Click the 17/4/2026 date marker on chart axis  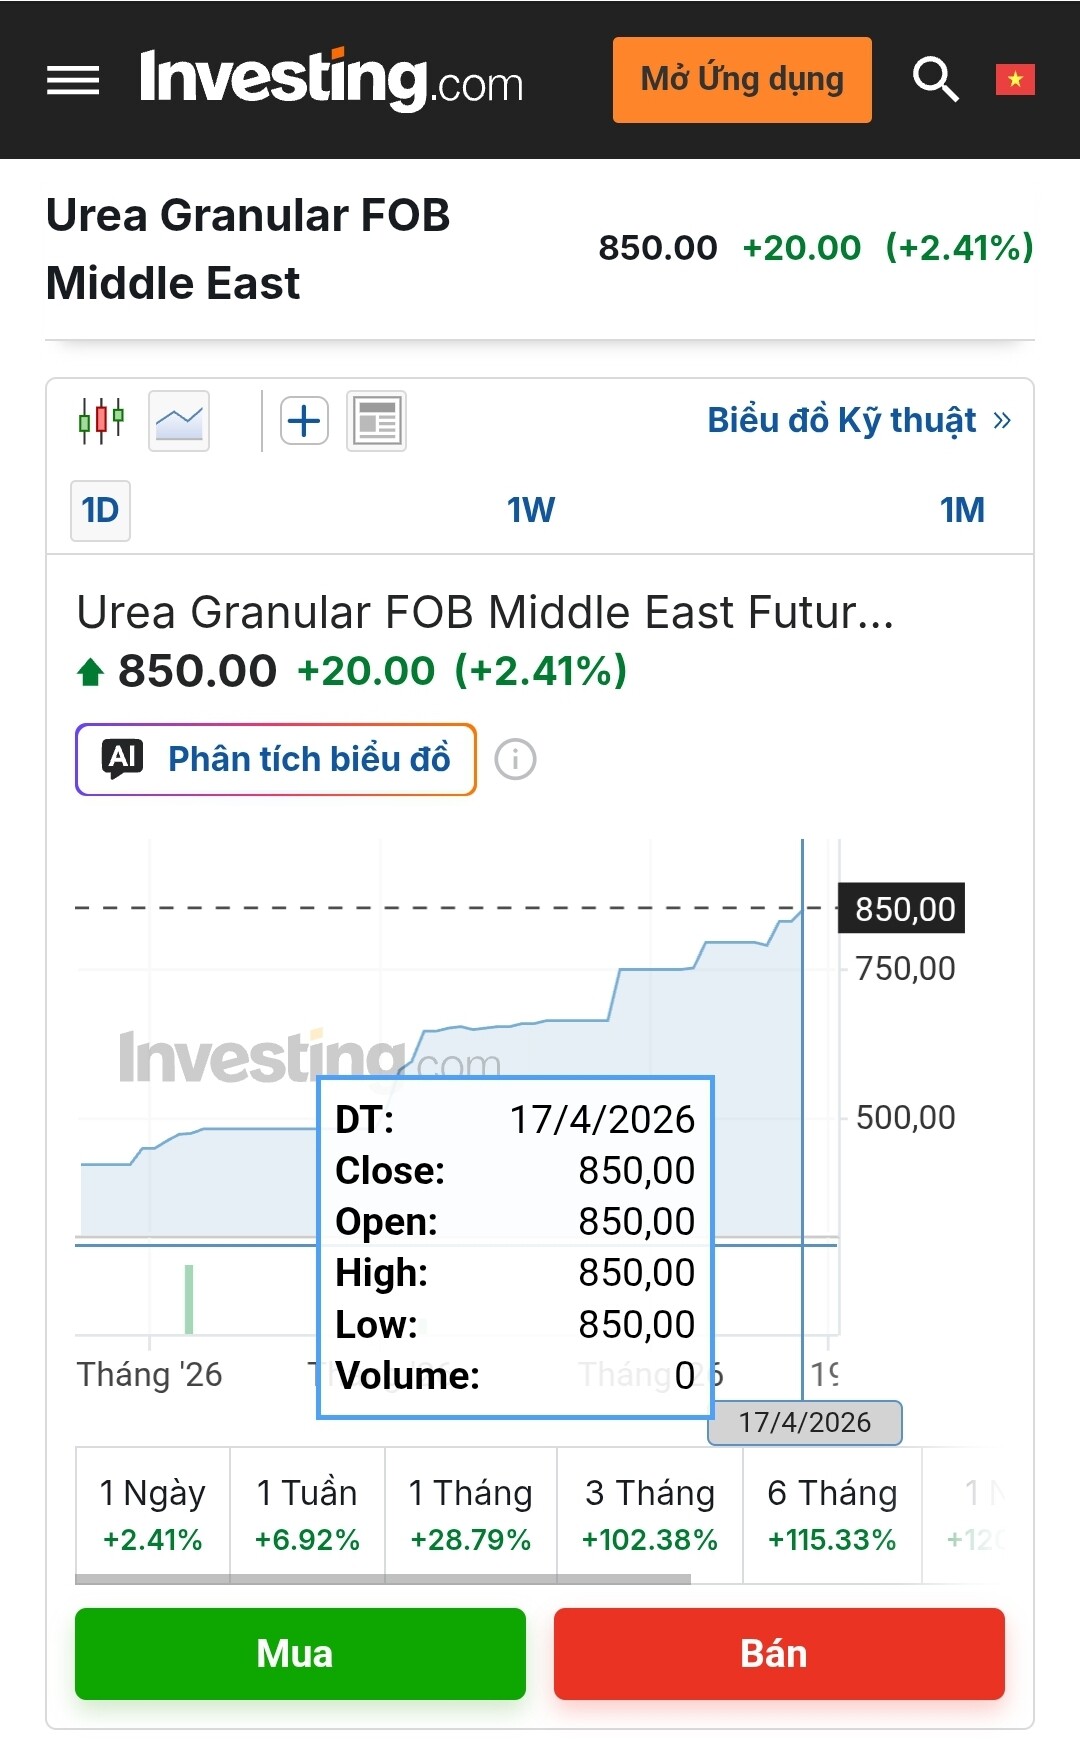click(x=804, y=1423)
